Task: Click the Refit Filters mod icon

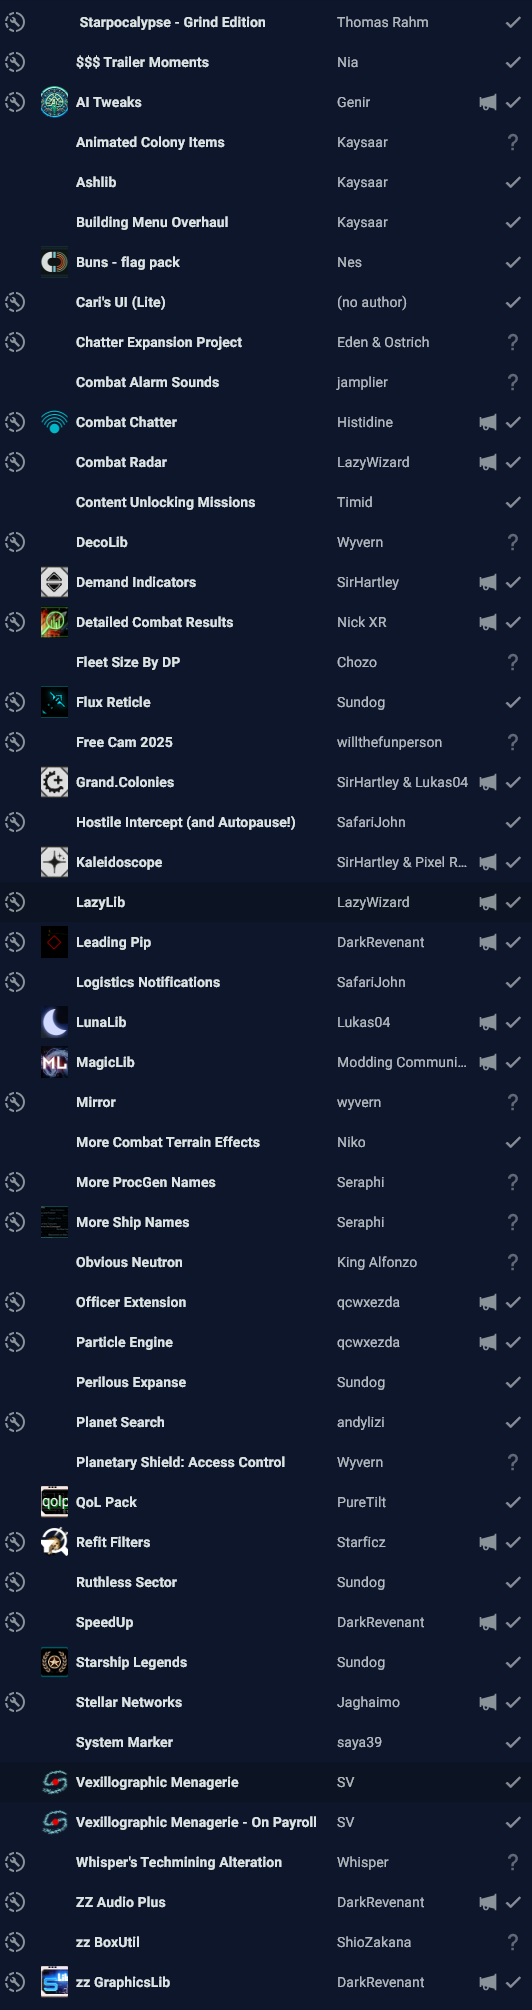Action: 54,1542
